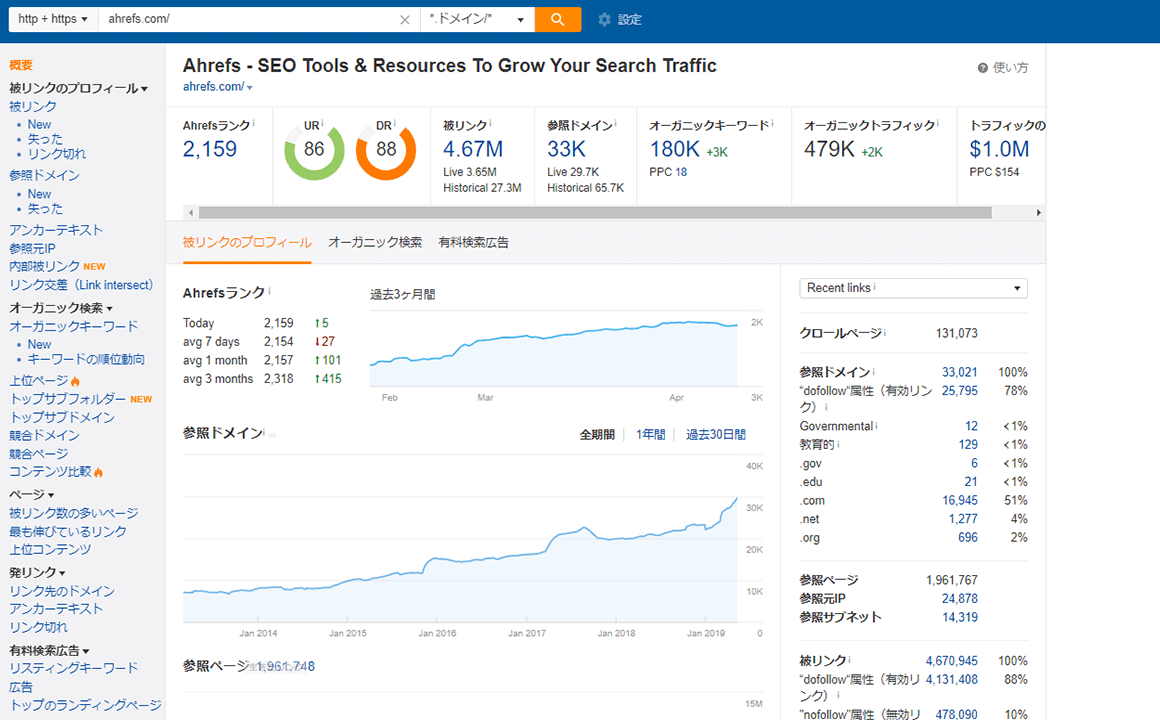This screenshot has width=1160, height=720.
Task: Clear the URL field with X icon
Action: 404,20
